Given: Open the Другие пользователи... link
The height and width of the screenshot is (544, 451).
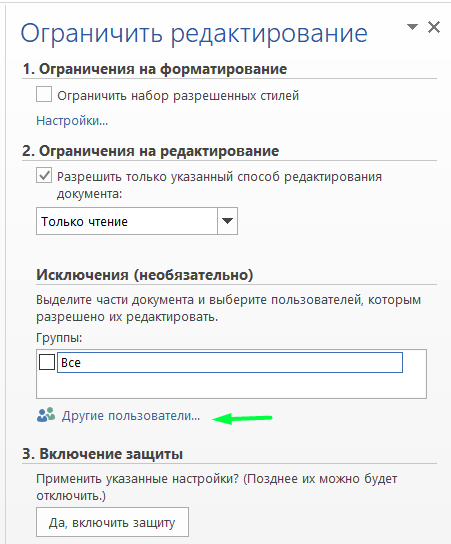Looking at the screenshot, I should [x=131, y=416].
